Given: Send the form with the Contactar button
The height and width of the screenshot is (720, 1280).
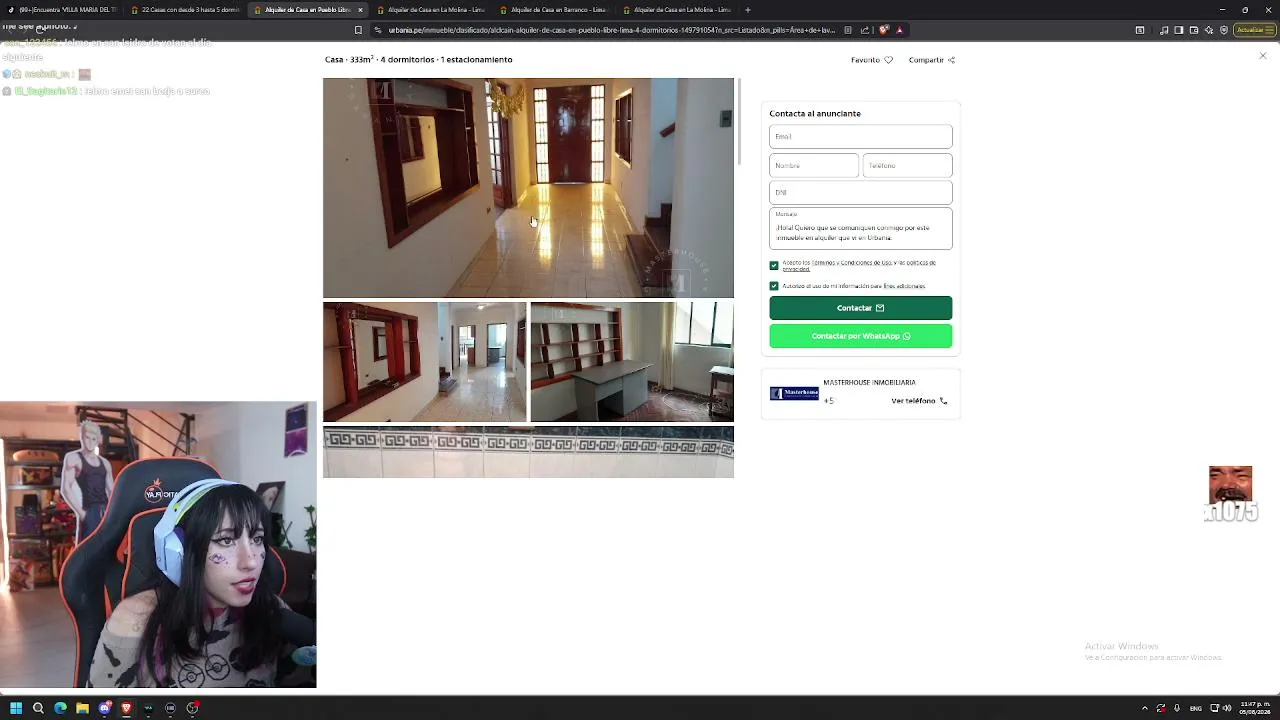Looking at the screenshot, I should 860,308.
